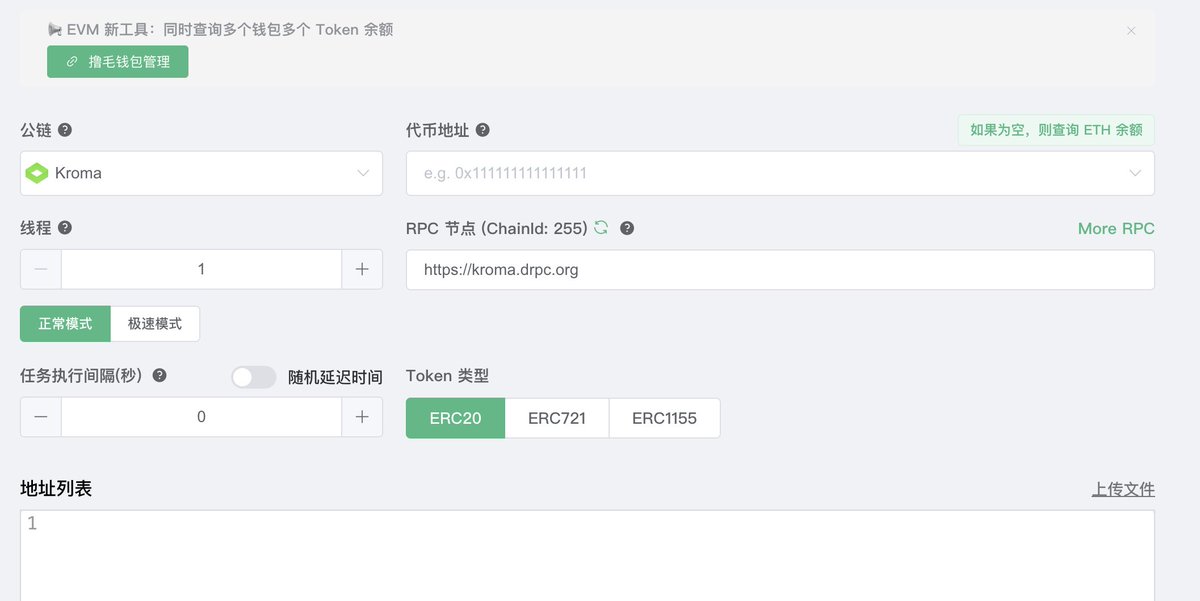The height and width of the screenshot is (601, 1200).
Task: Click the Kroma chain logo icon
Action: point(37,173)
